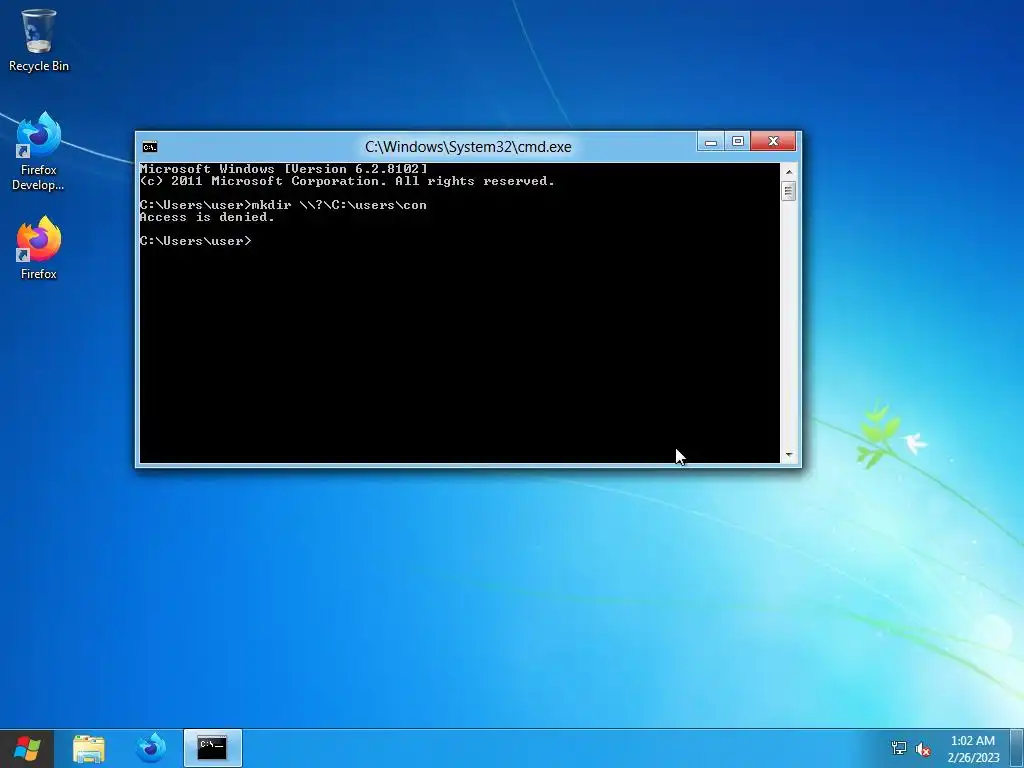Click the last 'C:\Users\user>' prompt

tap(195, 241)
